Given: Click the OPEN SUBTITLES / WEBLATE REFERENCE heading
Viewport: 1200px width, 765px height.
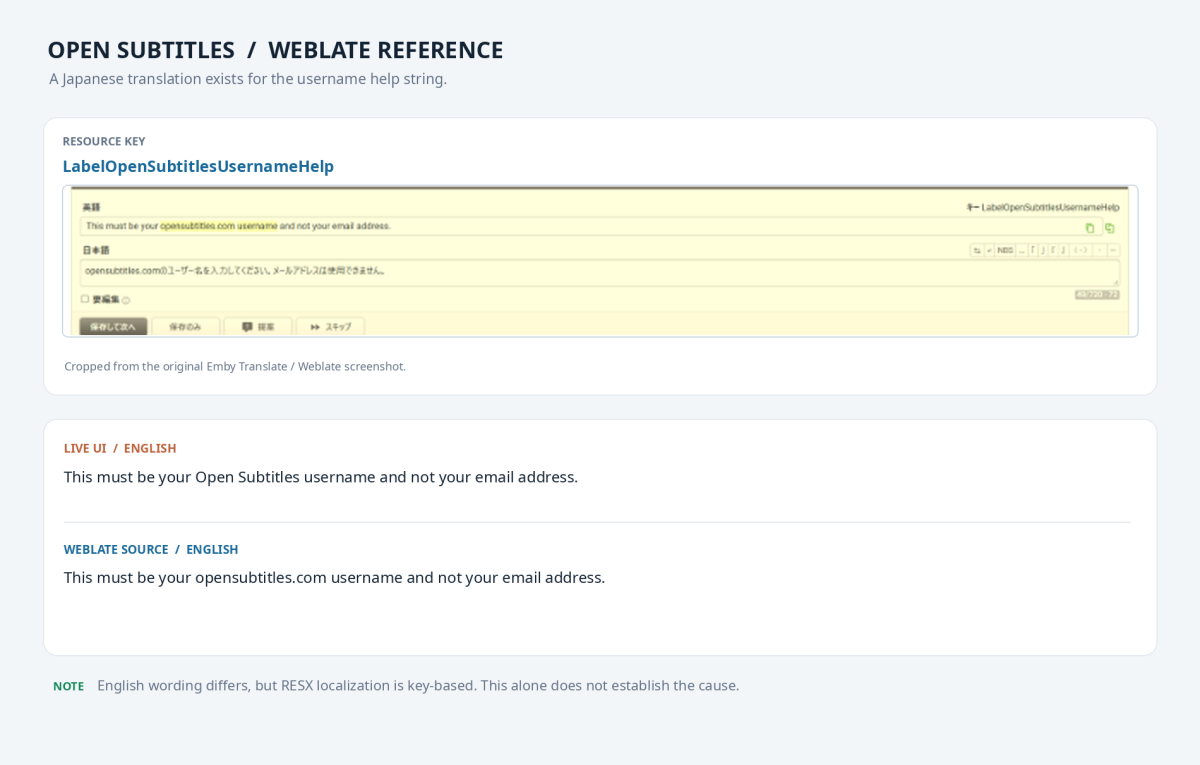Looking at the screenshot, I should click(275, 50).
